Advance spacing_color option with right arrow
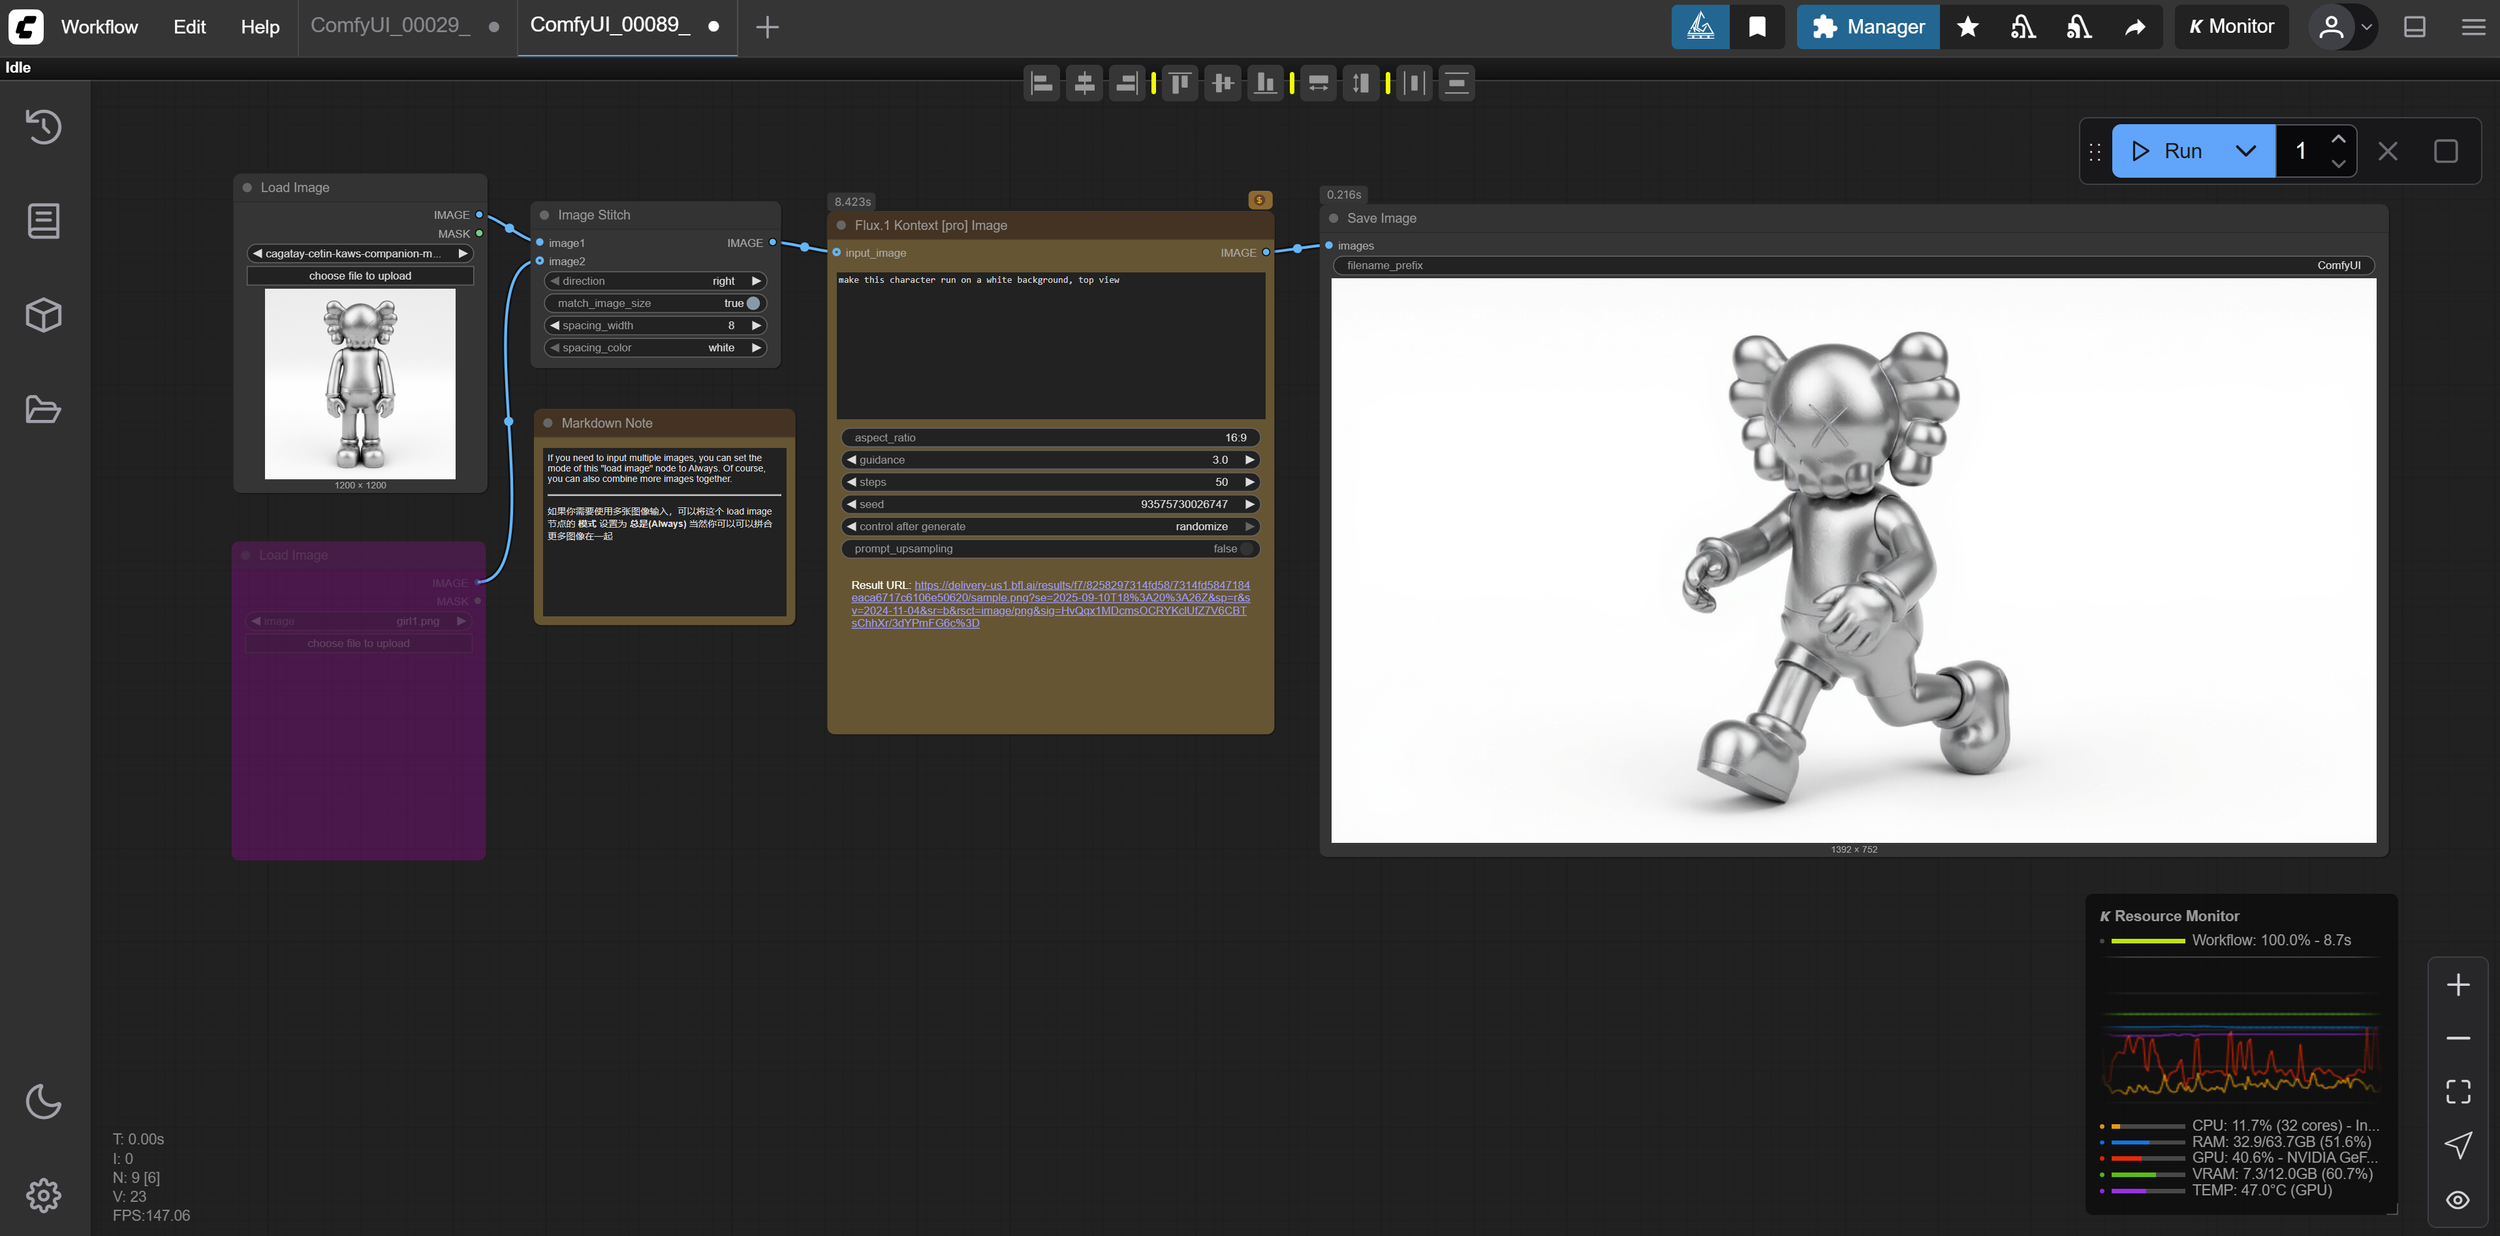 point(757,348)
